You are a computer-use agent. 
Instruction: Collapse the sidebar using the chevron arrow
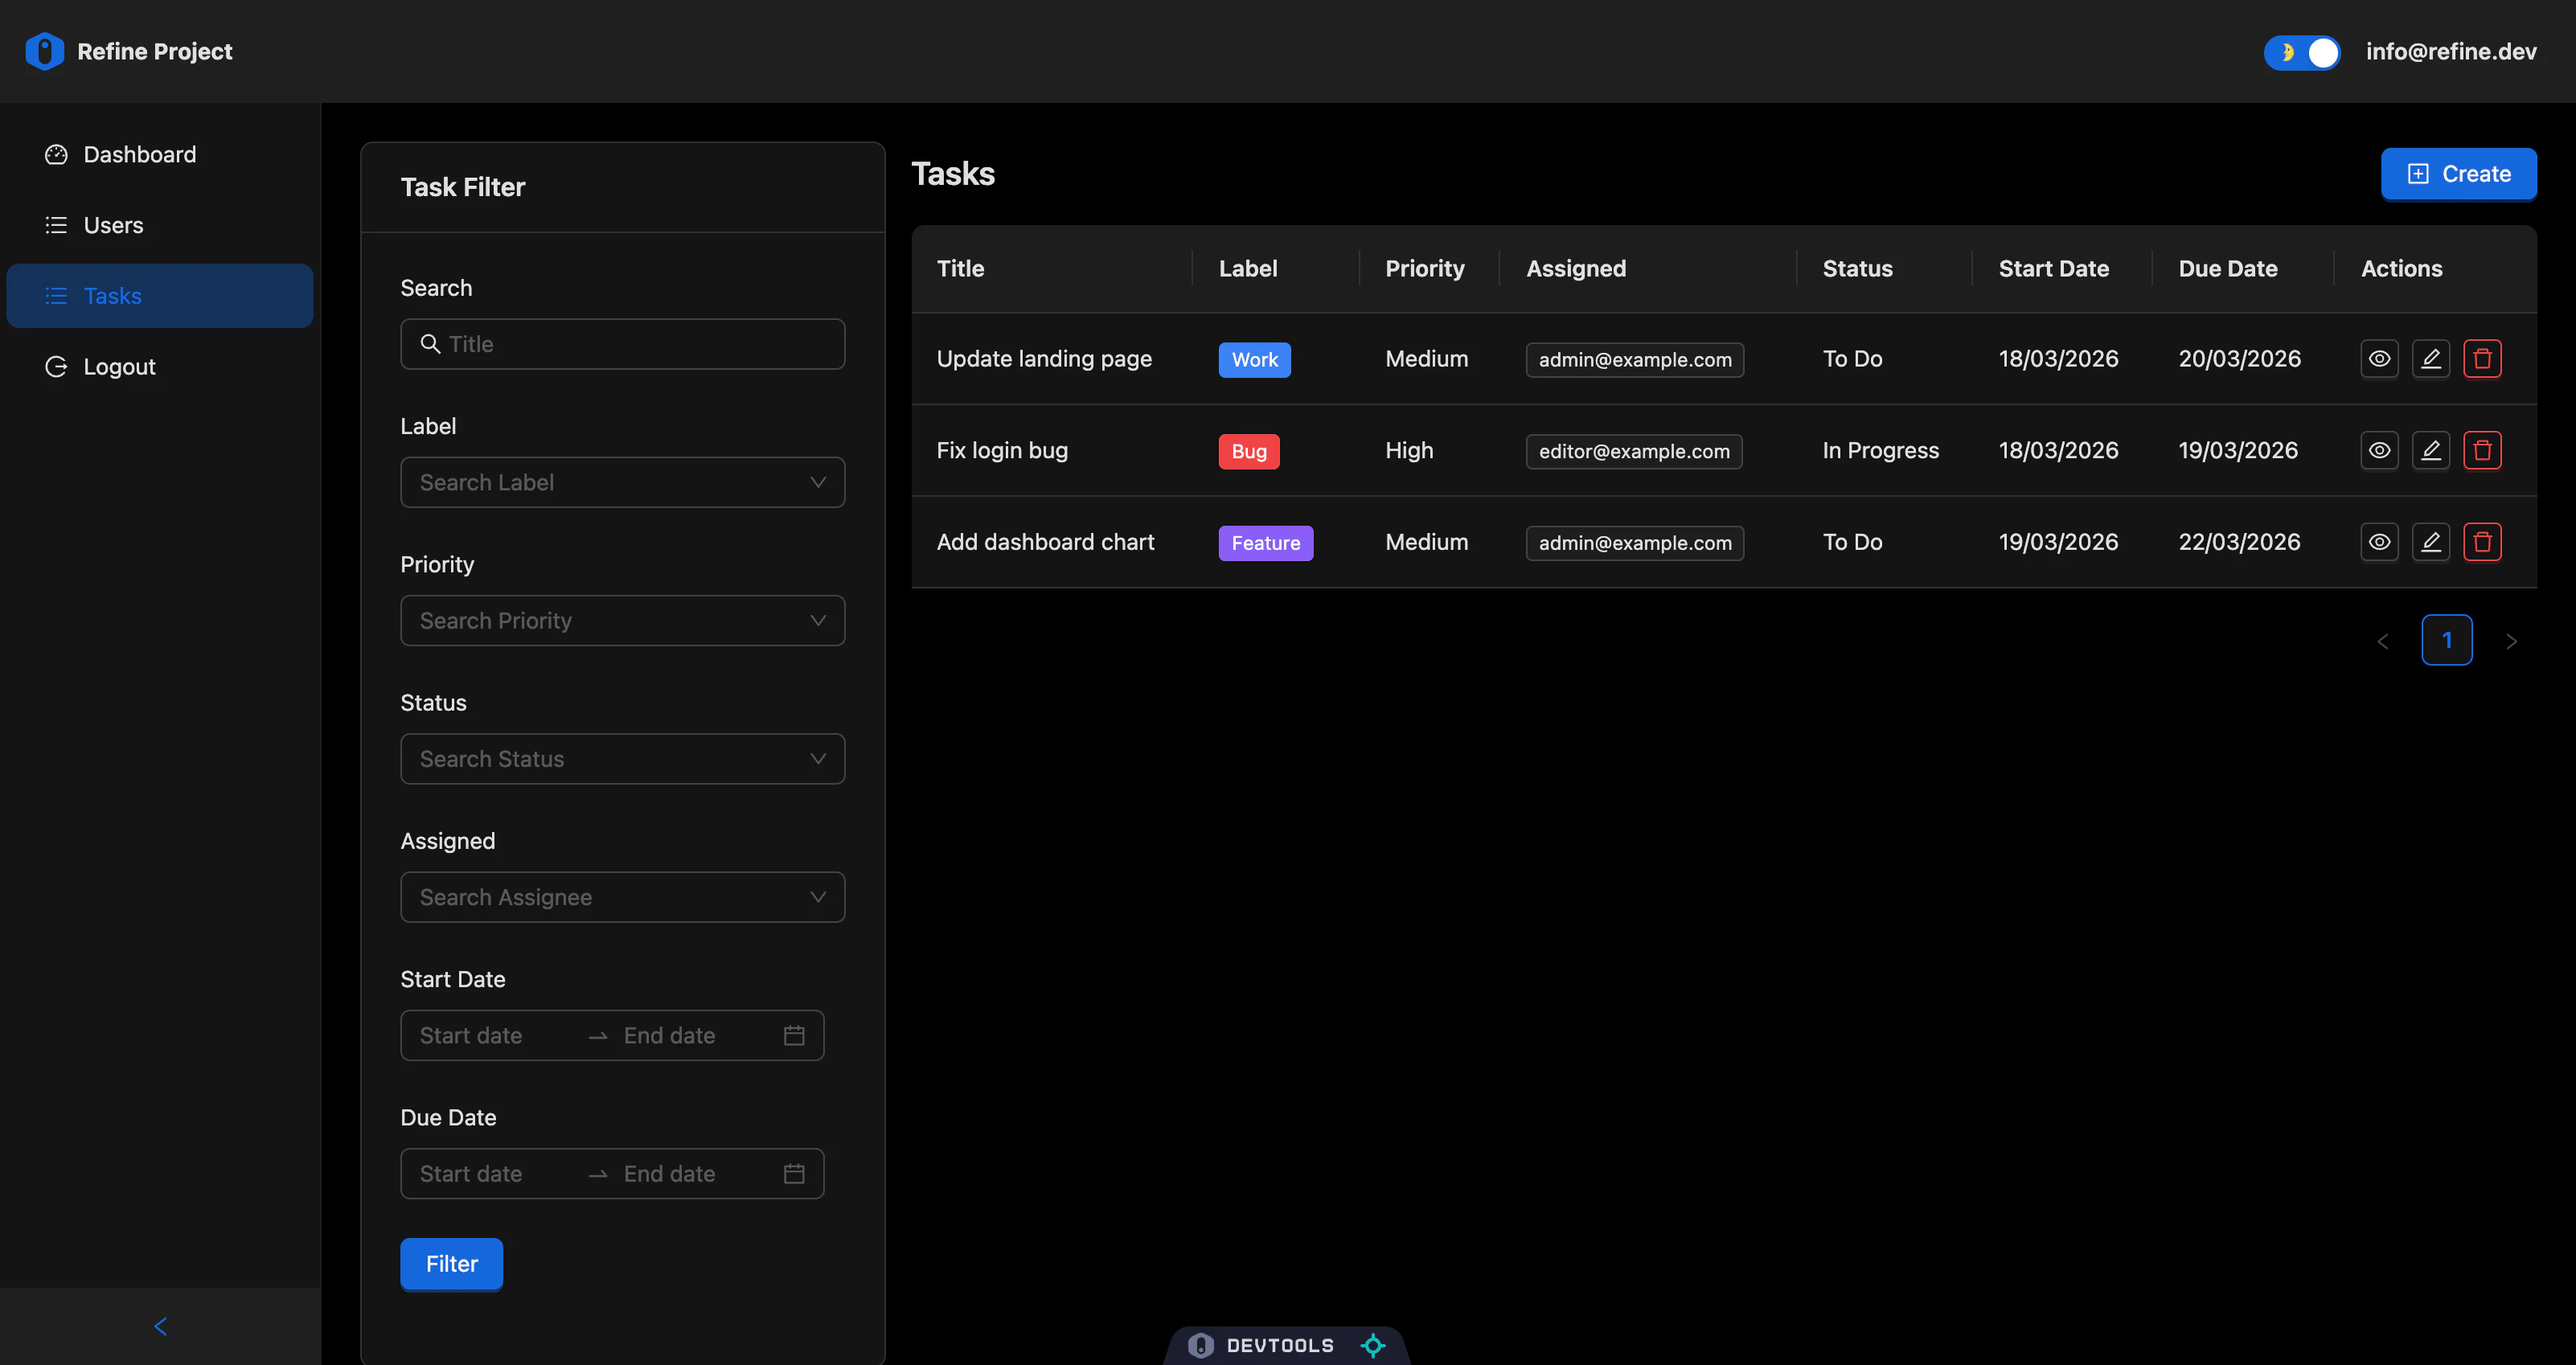(x=160, y=1326)
